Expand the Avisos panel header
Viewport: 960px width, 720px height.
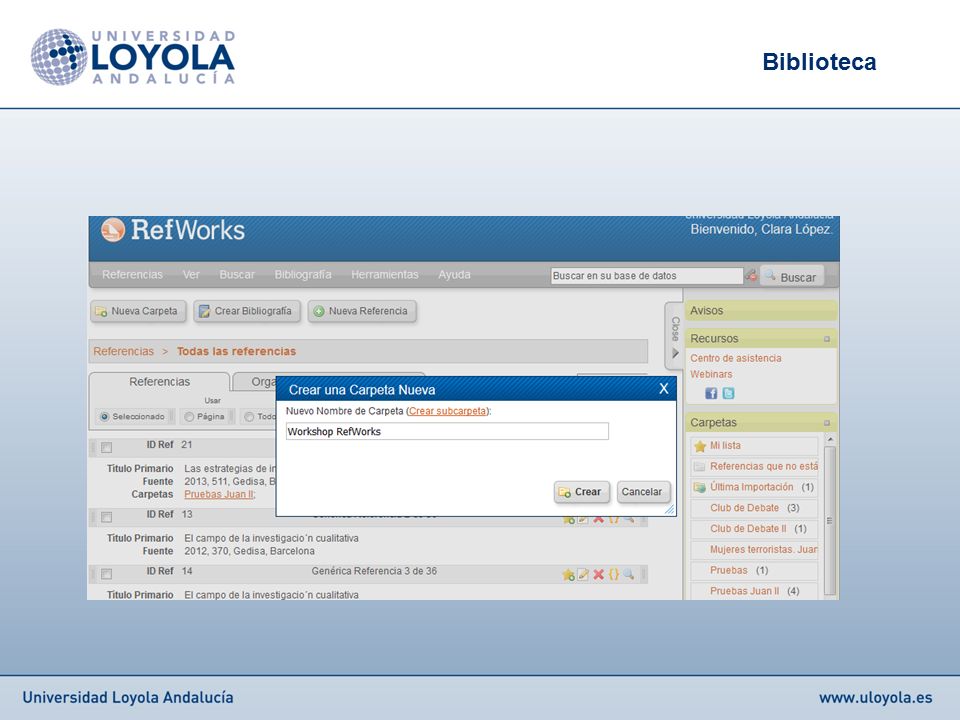[x=761, y=310]
